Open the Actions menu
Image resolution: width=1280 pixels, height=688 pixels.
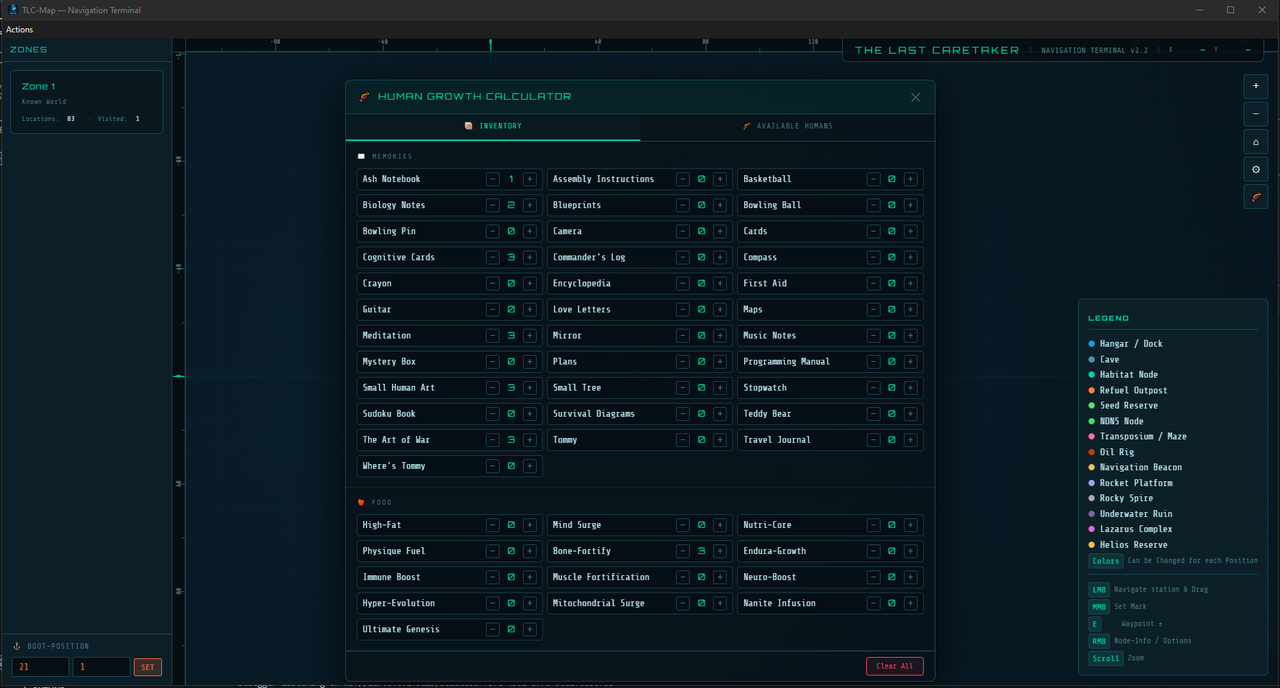(x=19, y=30)
